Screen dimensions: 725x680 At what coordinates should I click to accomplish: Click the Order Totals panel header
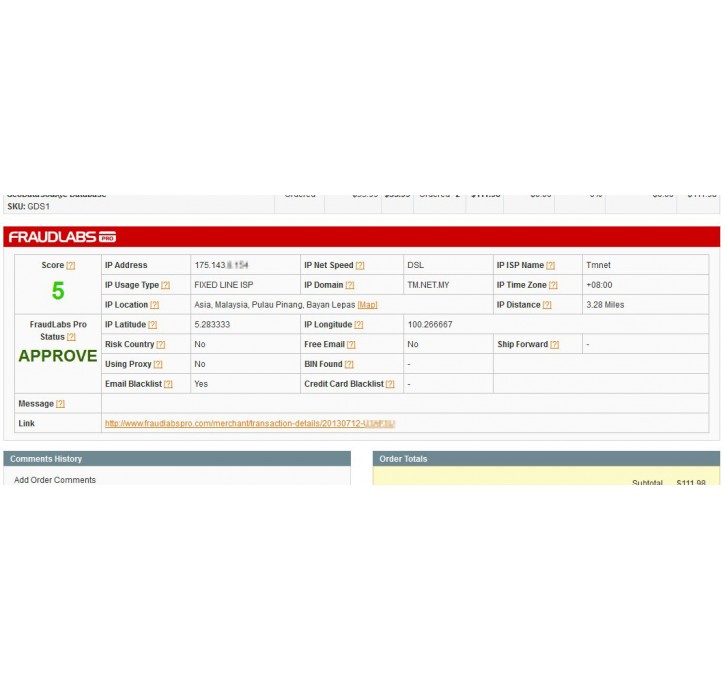[546, 459]
